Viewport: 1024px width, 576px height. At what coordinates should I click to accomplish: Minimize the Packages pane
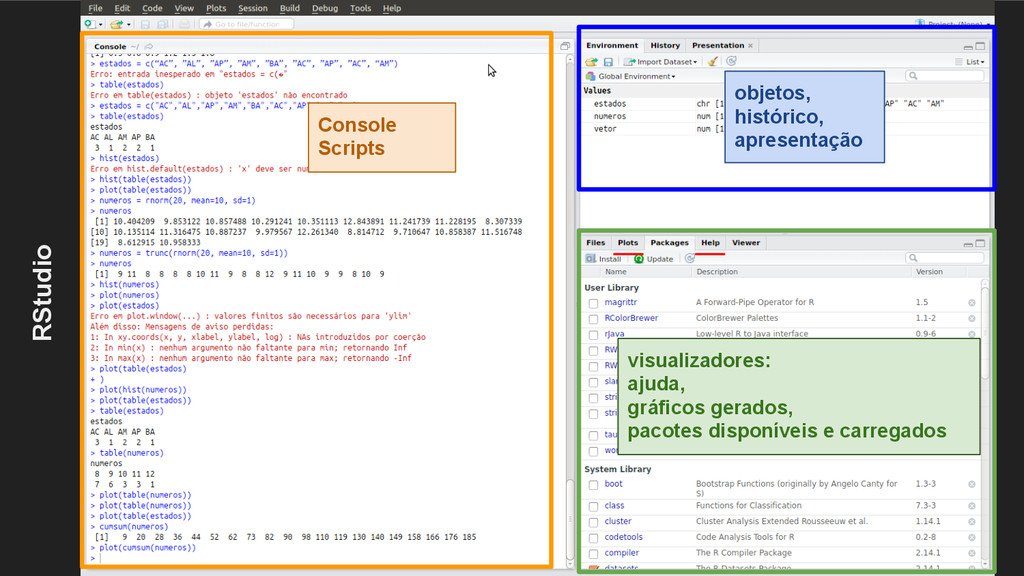tap(968, 244)
